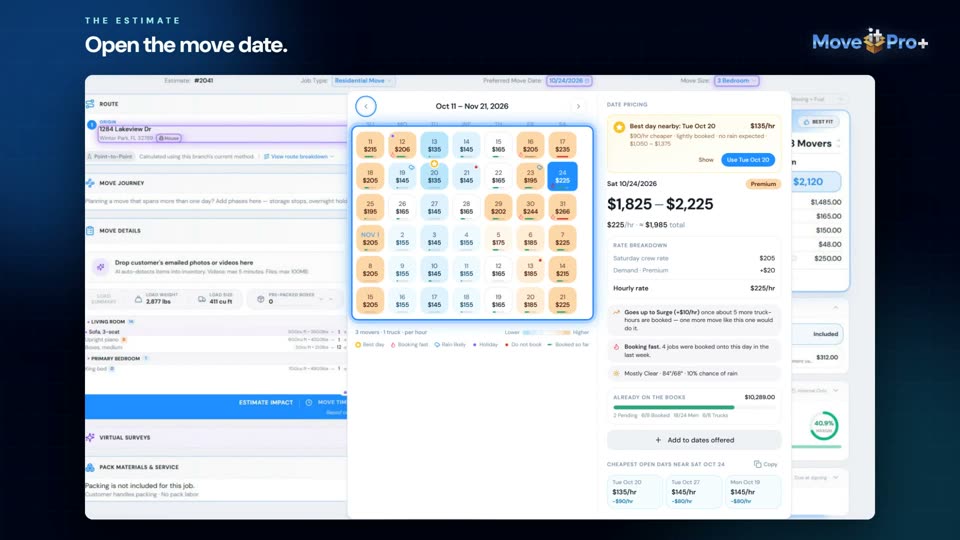The image size is (960, 540).
Task: Click the plus icon in Add to dates offered
Action: tap(658, 440)
